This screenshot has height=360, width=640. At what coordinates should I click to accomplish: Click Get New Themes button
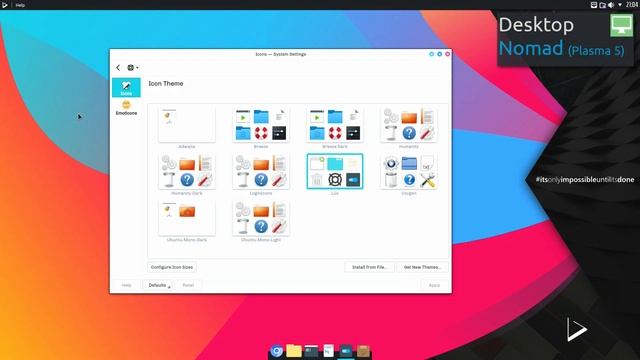tap(422, 267)
